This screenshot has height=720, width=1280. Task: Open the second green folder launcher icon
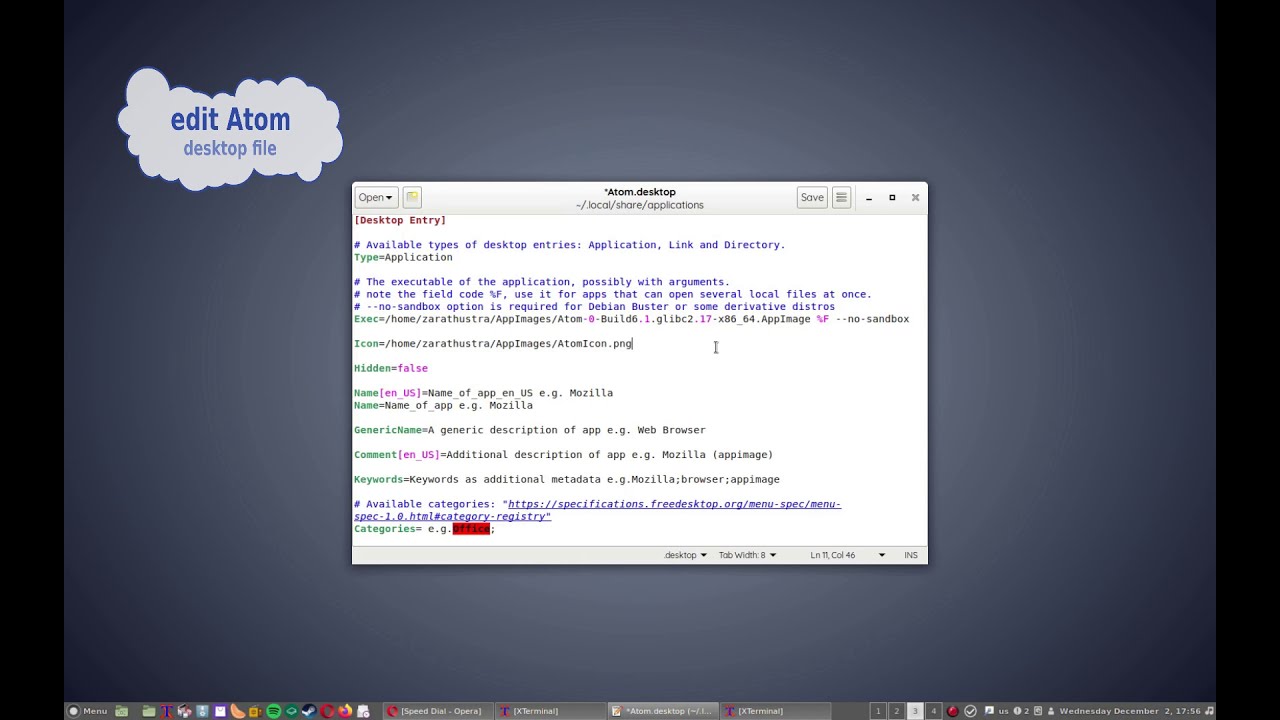(149, 711)
